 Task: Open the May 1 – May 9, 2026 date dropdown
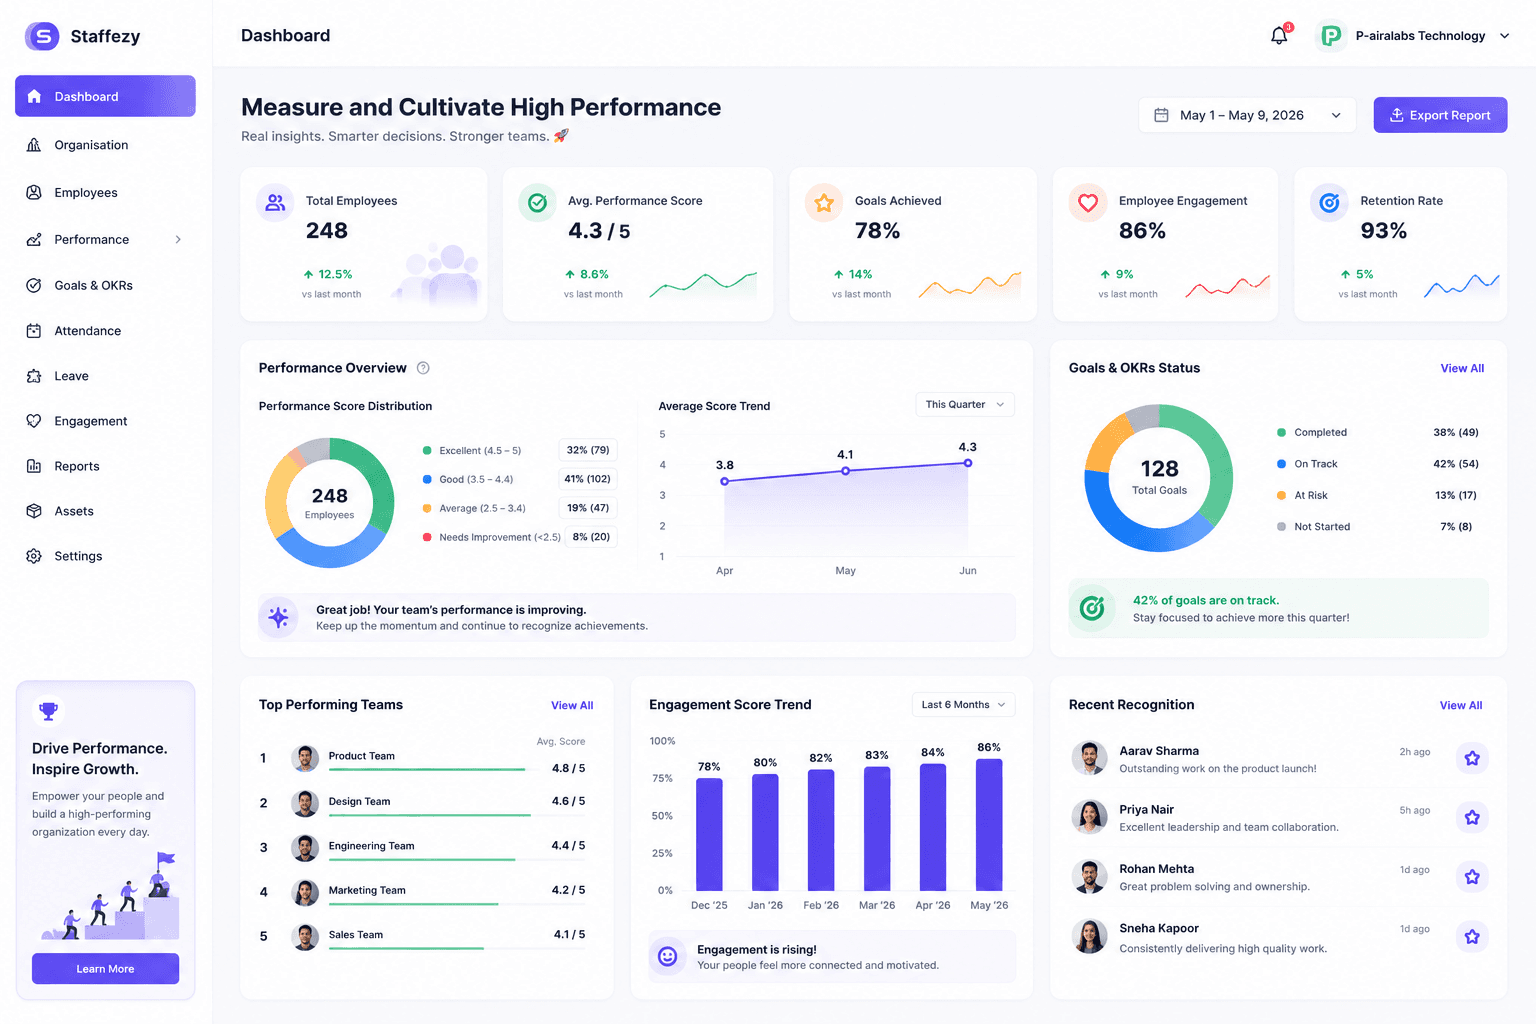[x=1247, y=115]
